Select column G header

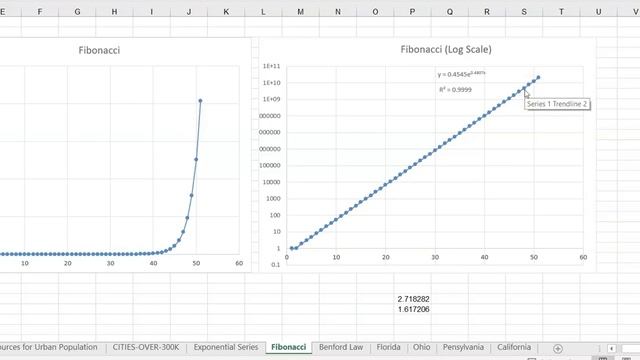coord(77,12)
